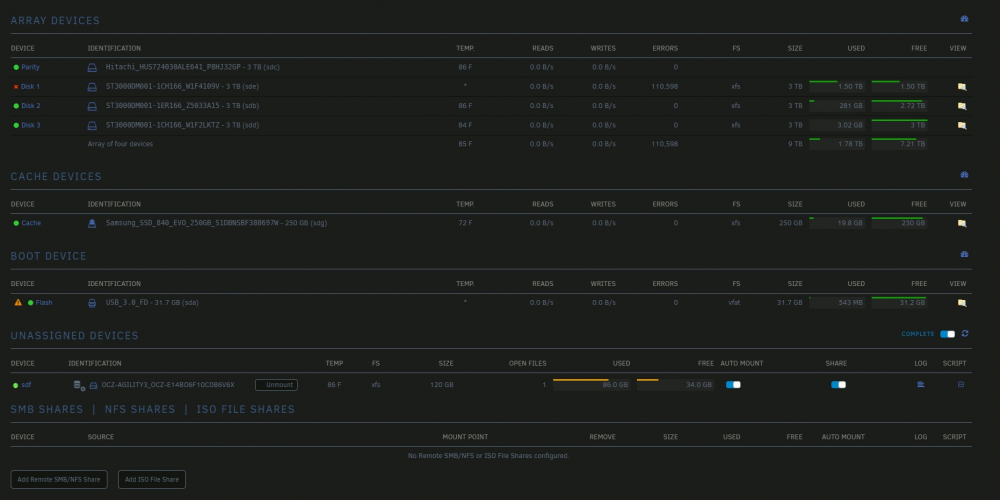Click the disk icon beside ST3000DM001-1ER166_Z5033A15

pos(92,106)
